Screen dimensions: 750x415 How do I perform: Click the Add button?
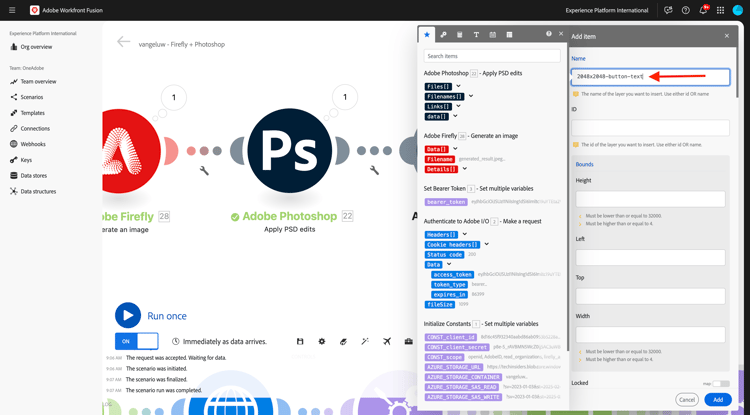(x=718, y=400)
